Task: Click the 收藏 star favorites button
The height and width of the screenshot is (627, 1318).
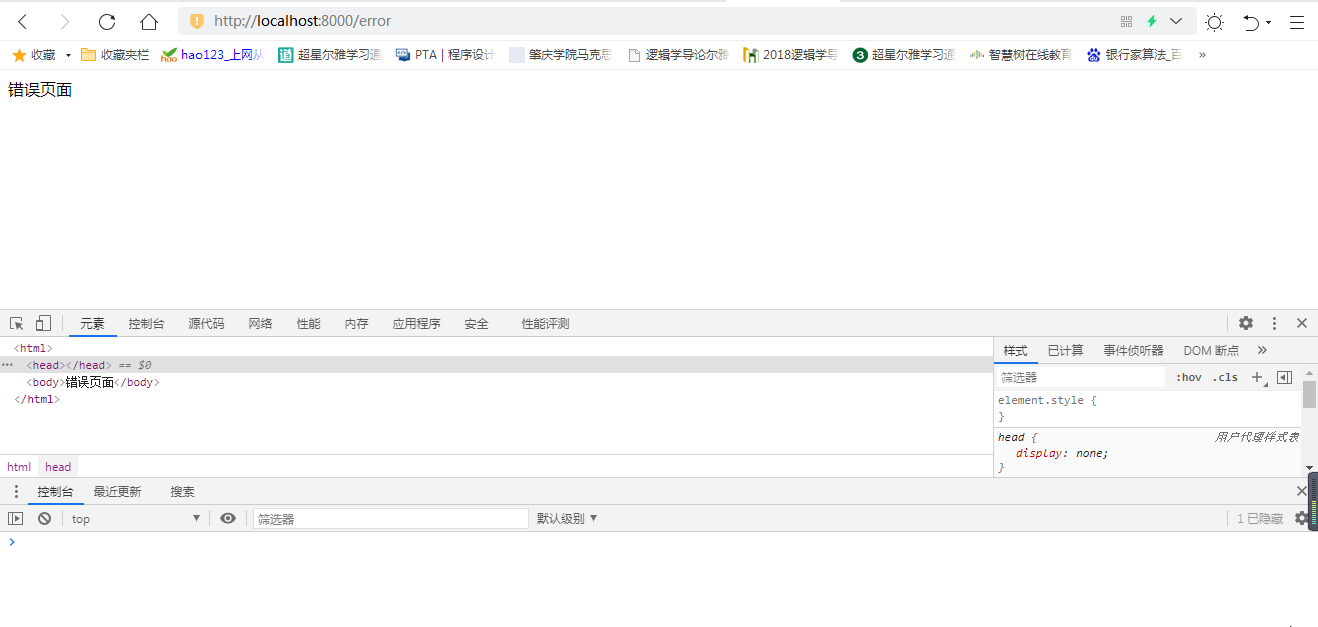Action: click(34, 55)
